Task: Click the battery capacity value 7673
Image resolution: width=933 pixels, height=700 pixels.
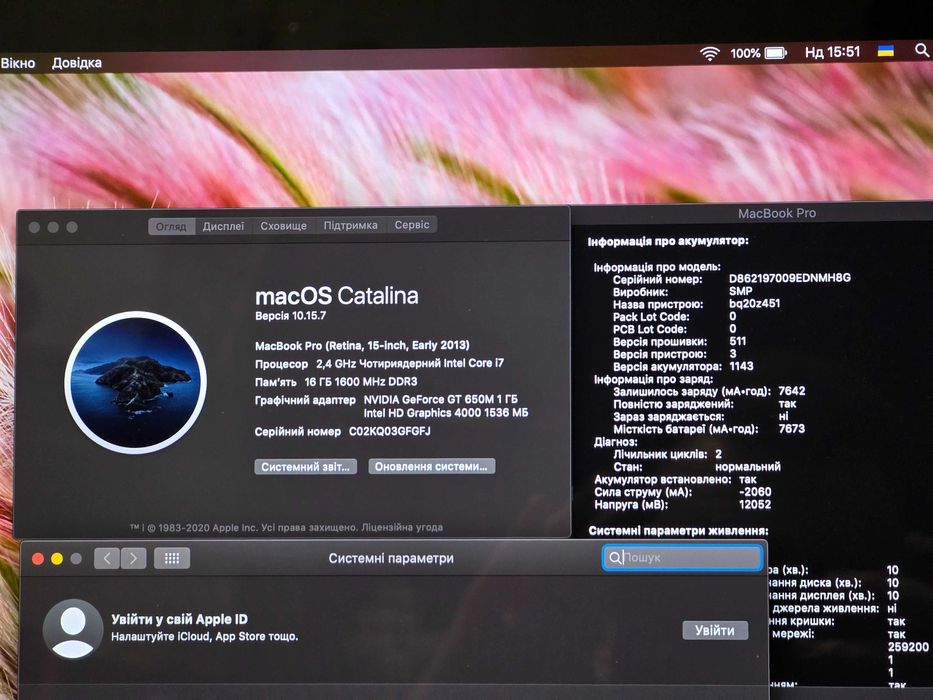Action: (792, 429)
